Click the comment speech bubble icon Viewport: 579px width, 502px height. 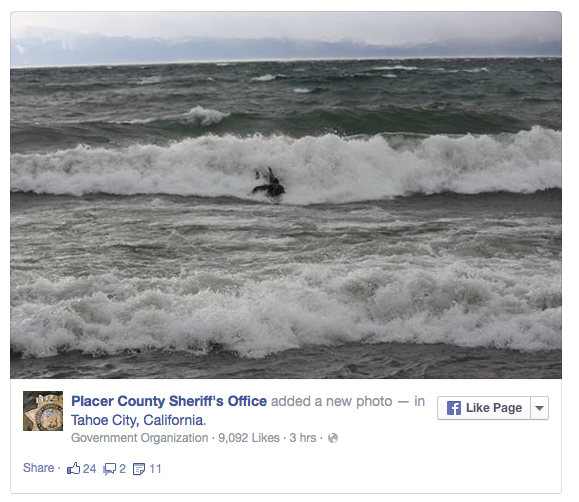(110, 469)
